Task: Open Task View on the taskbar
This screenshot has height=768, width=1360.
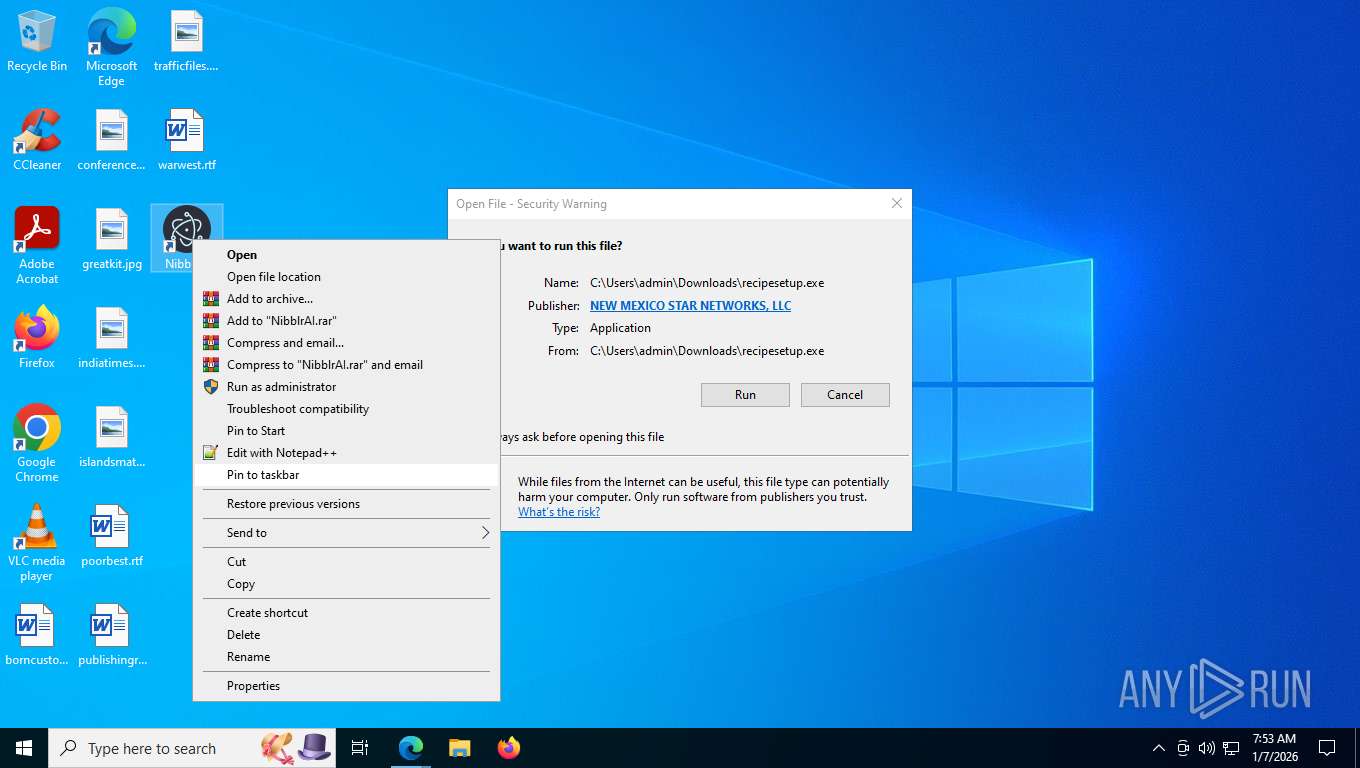Action: click(360, 748)
